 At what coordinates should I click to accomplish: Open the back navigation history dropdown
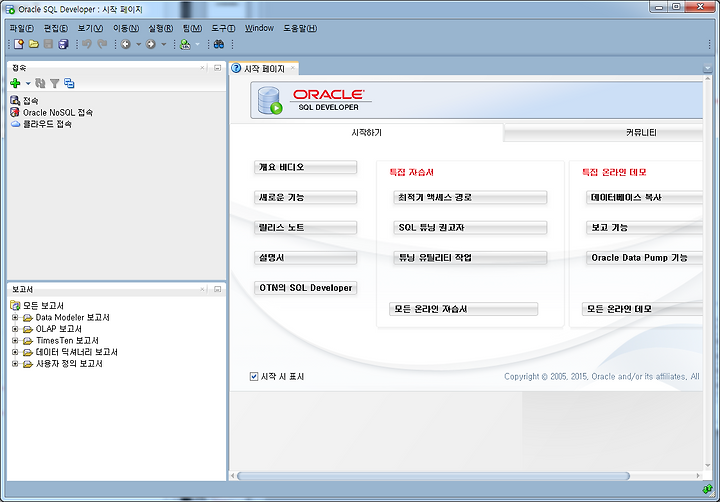tap(138, 45)
